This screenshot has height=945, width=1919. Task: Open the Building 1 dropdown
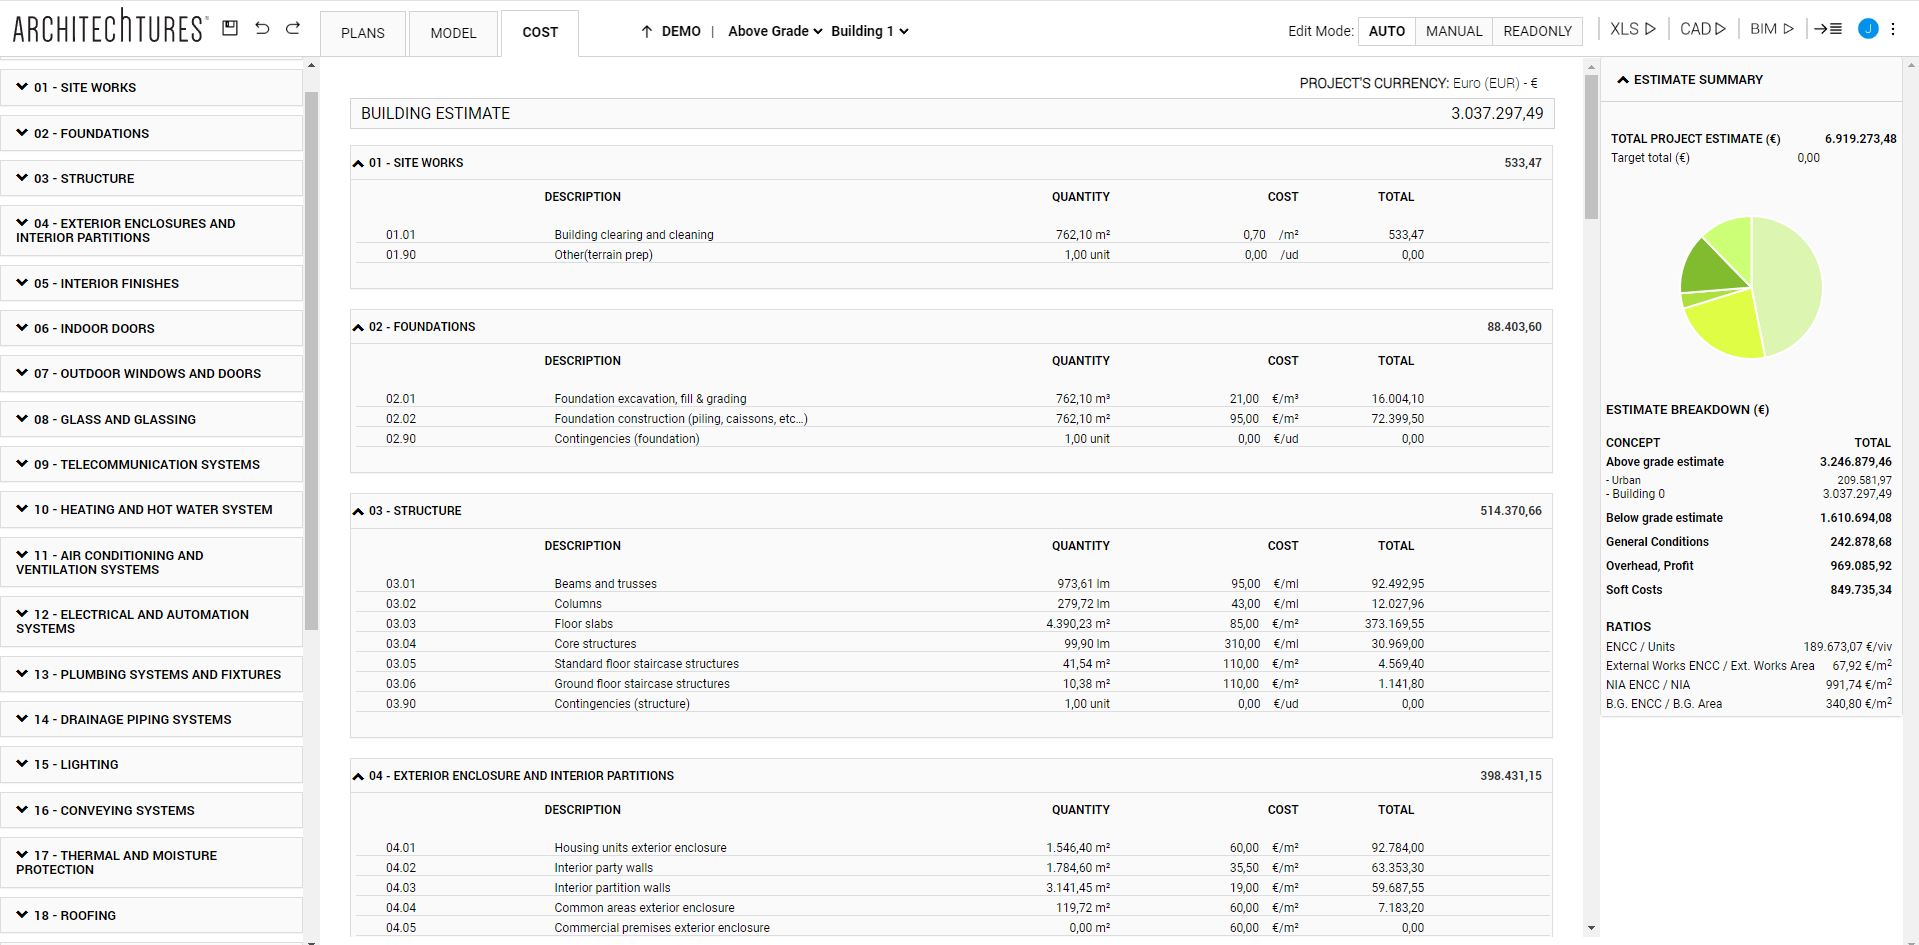coord(869,31)
